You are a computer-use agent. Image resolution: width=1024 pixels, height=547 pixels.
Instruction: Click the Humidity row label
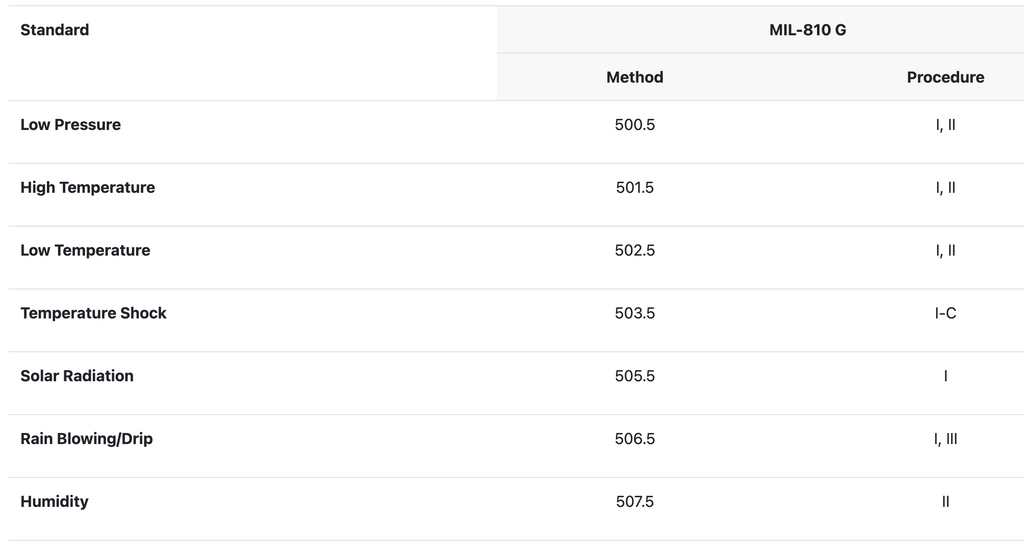[54, 502]
